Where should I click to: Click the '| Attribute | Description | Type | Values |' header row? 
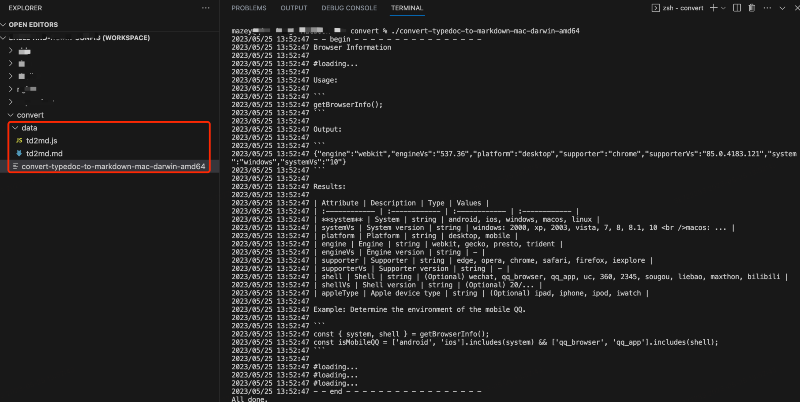click(x=401, y=203)
